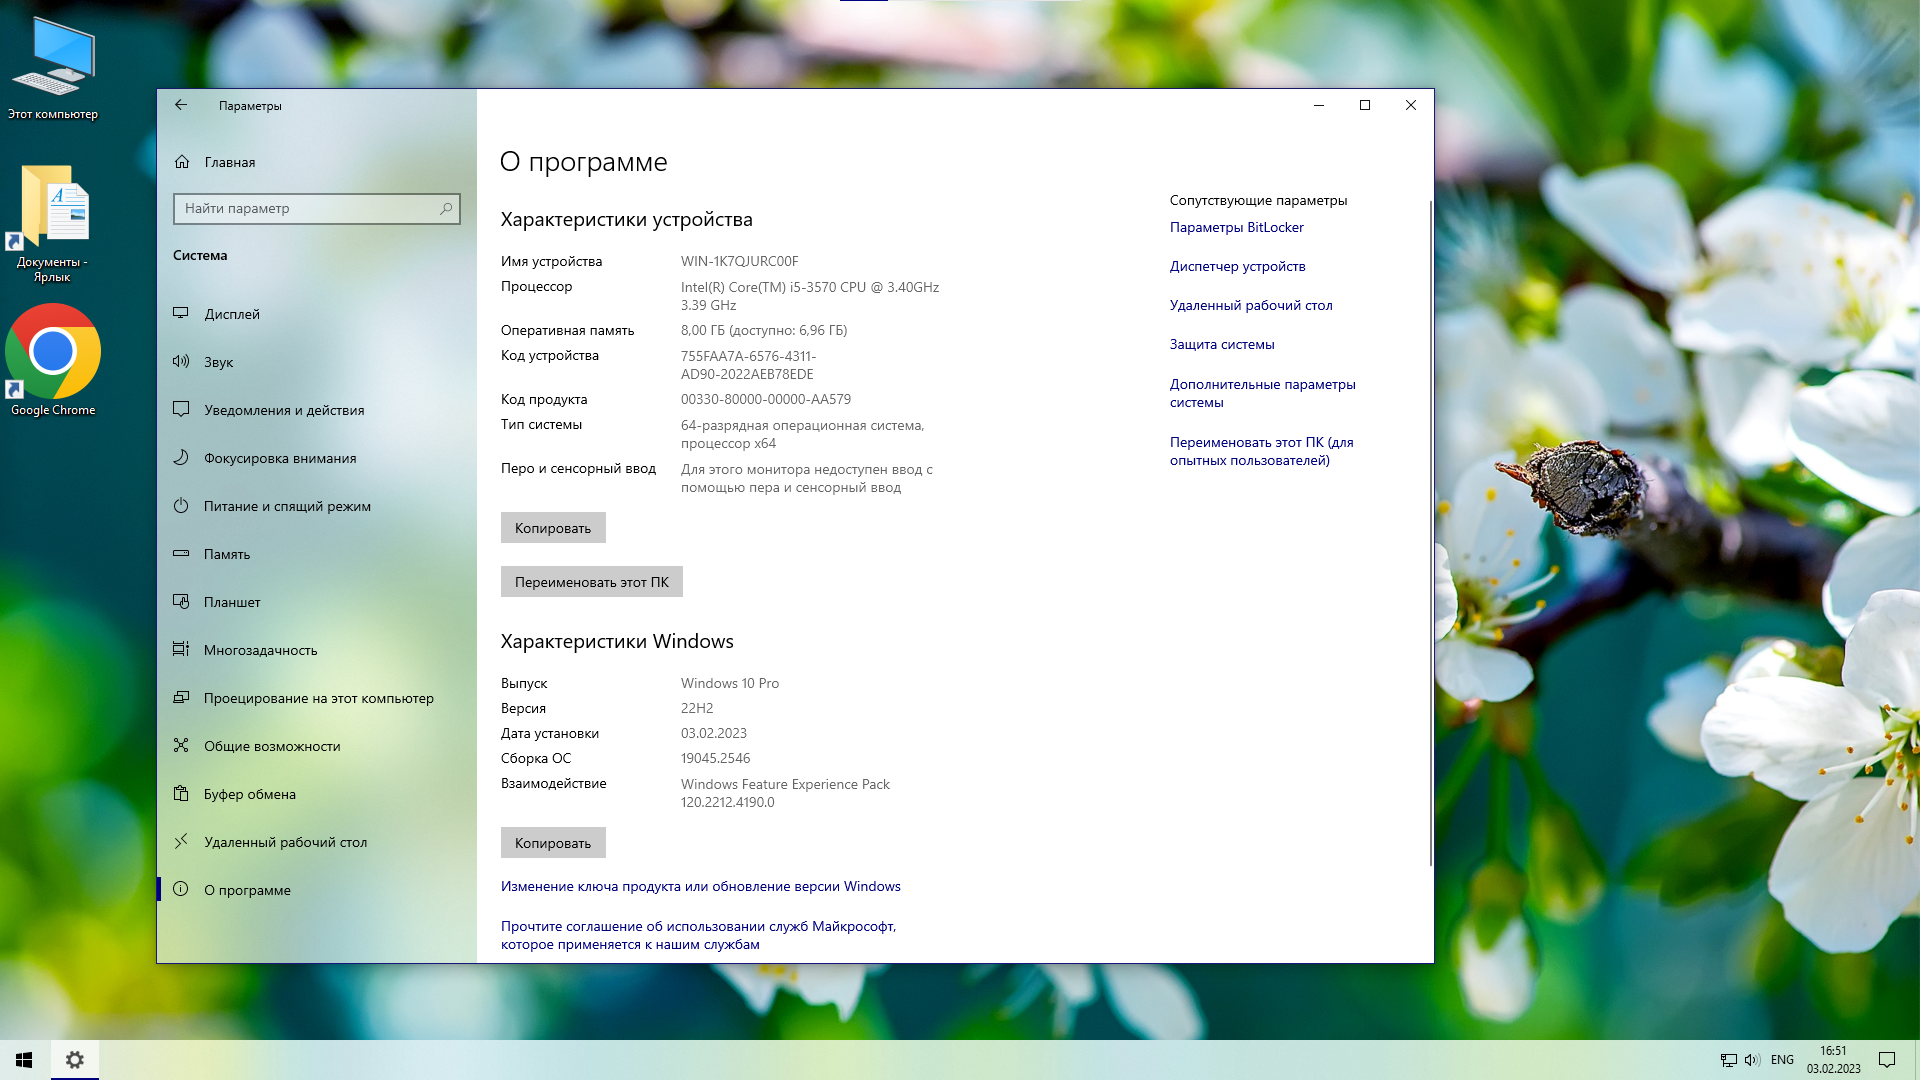Open Дисплей (Display) settings
Viewport: 1920px width, 1080px height.
232,314
